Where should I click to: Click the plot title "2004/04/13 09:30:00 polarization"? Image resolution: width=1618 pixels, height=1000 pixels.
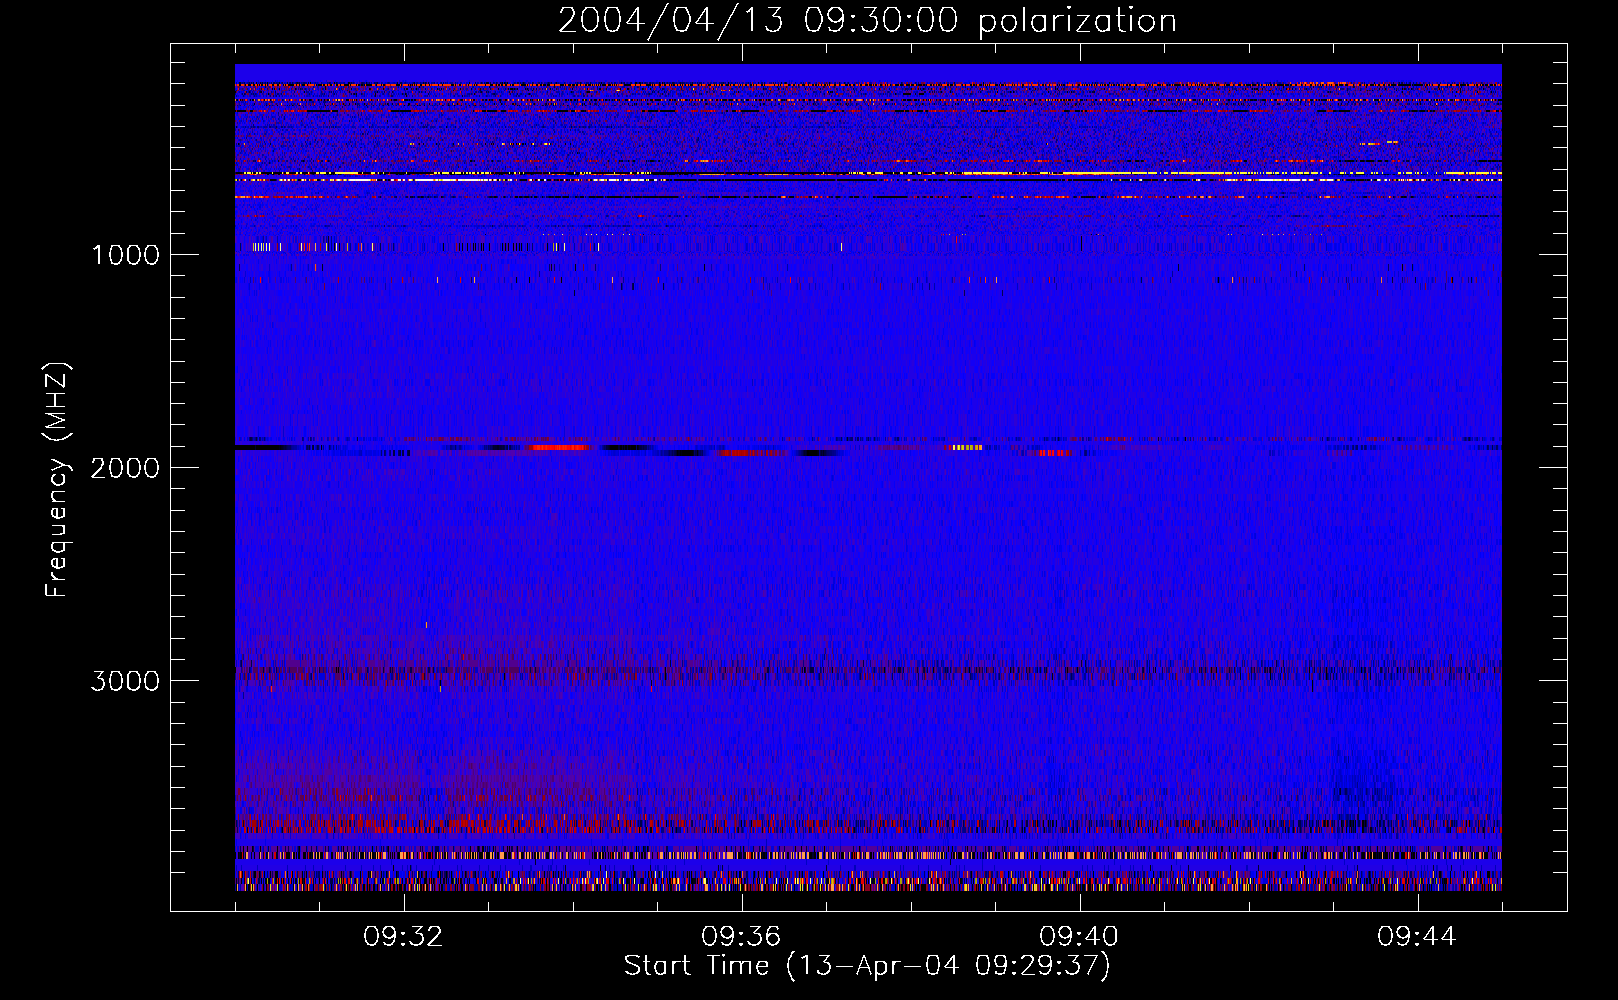[867, 20]
